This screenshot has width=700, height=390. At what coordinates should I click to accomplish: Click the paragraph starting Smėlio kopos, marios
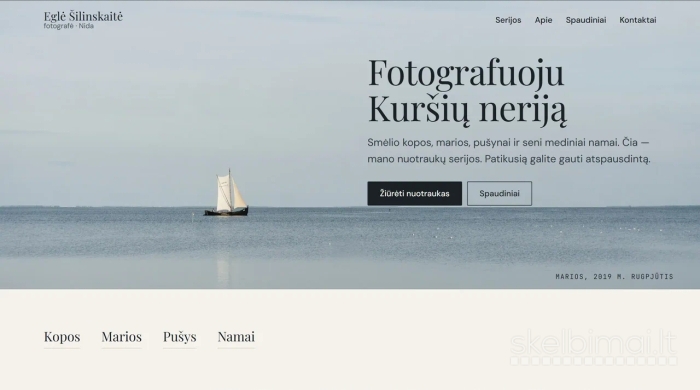[509, 151]
